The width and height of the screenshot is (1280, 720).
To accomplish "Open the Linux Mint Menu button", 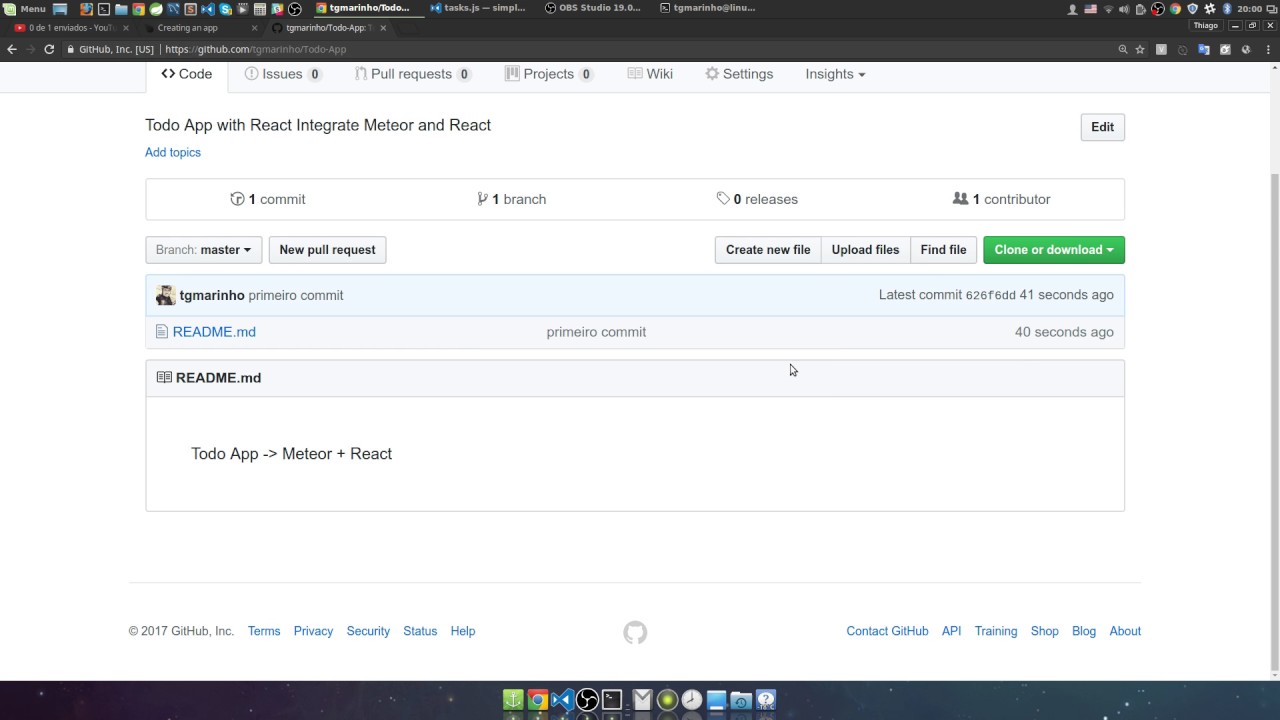I will click(x=25, y=9).
